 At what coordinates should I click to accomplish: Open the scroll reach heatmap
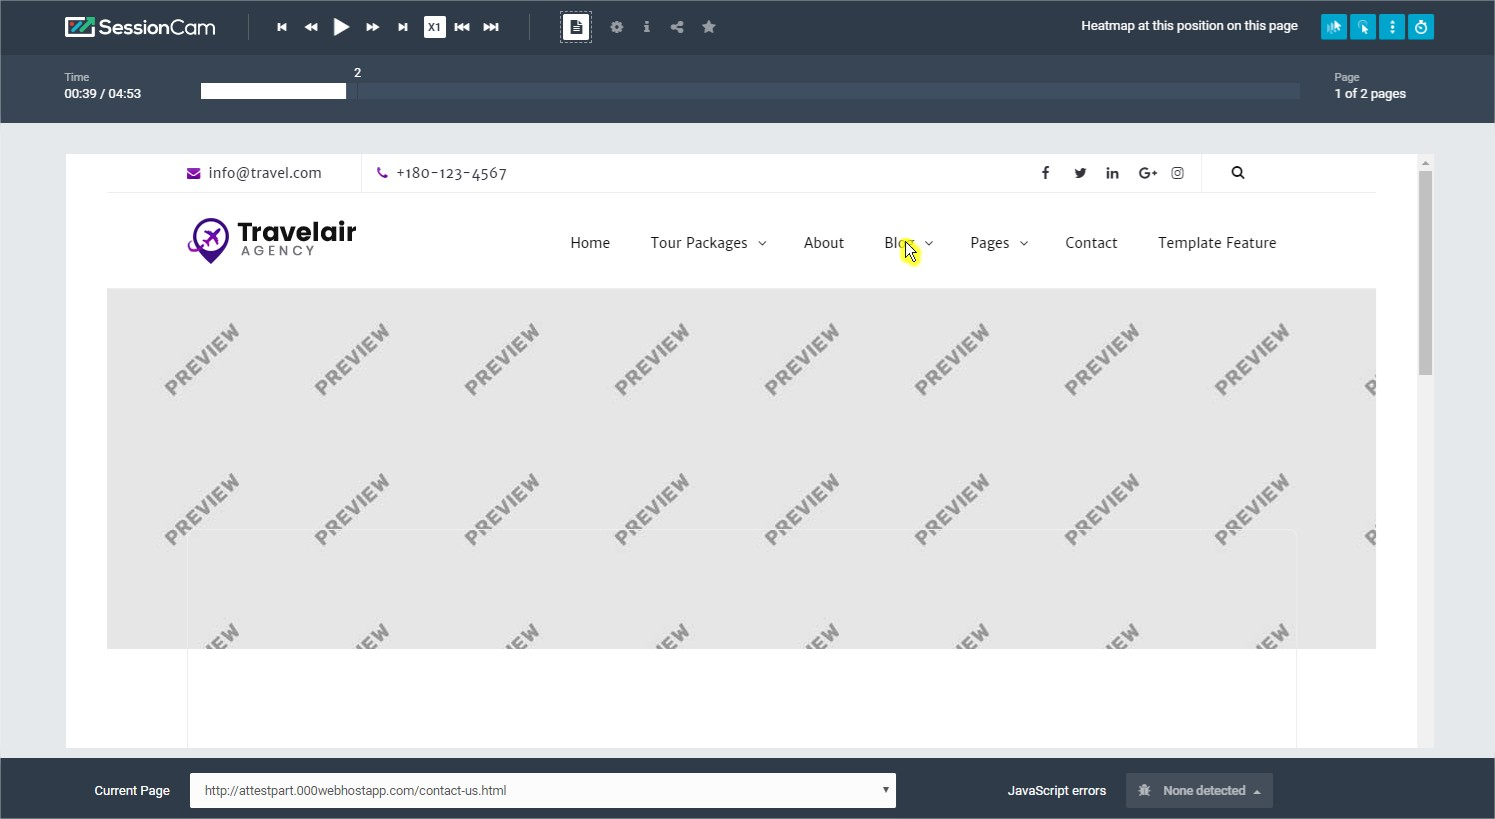pyautogui.click(x=1392, y=27)
